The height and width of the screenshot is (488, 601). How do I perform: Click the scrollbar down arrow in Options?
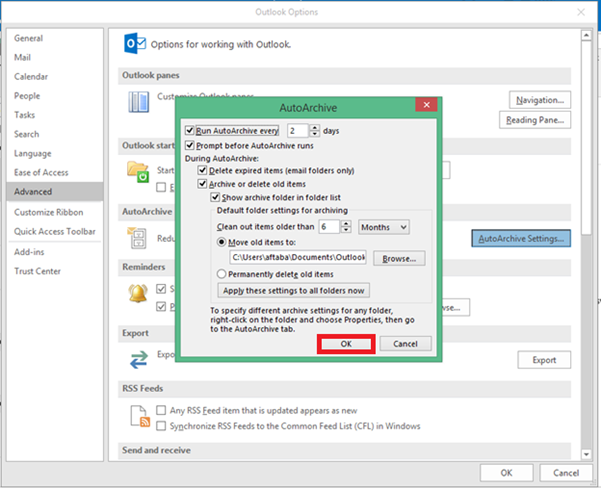pos(586,455)
